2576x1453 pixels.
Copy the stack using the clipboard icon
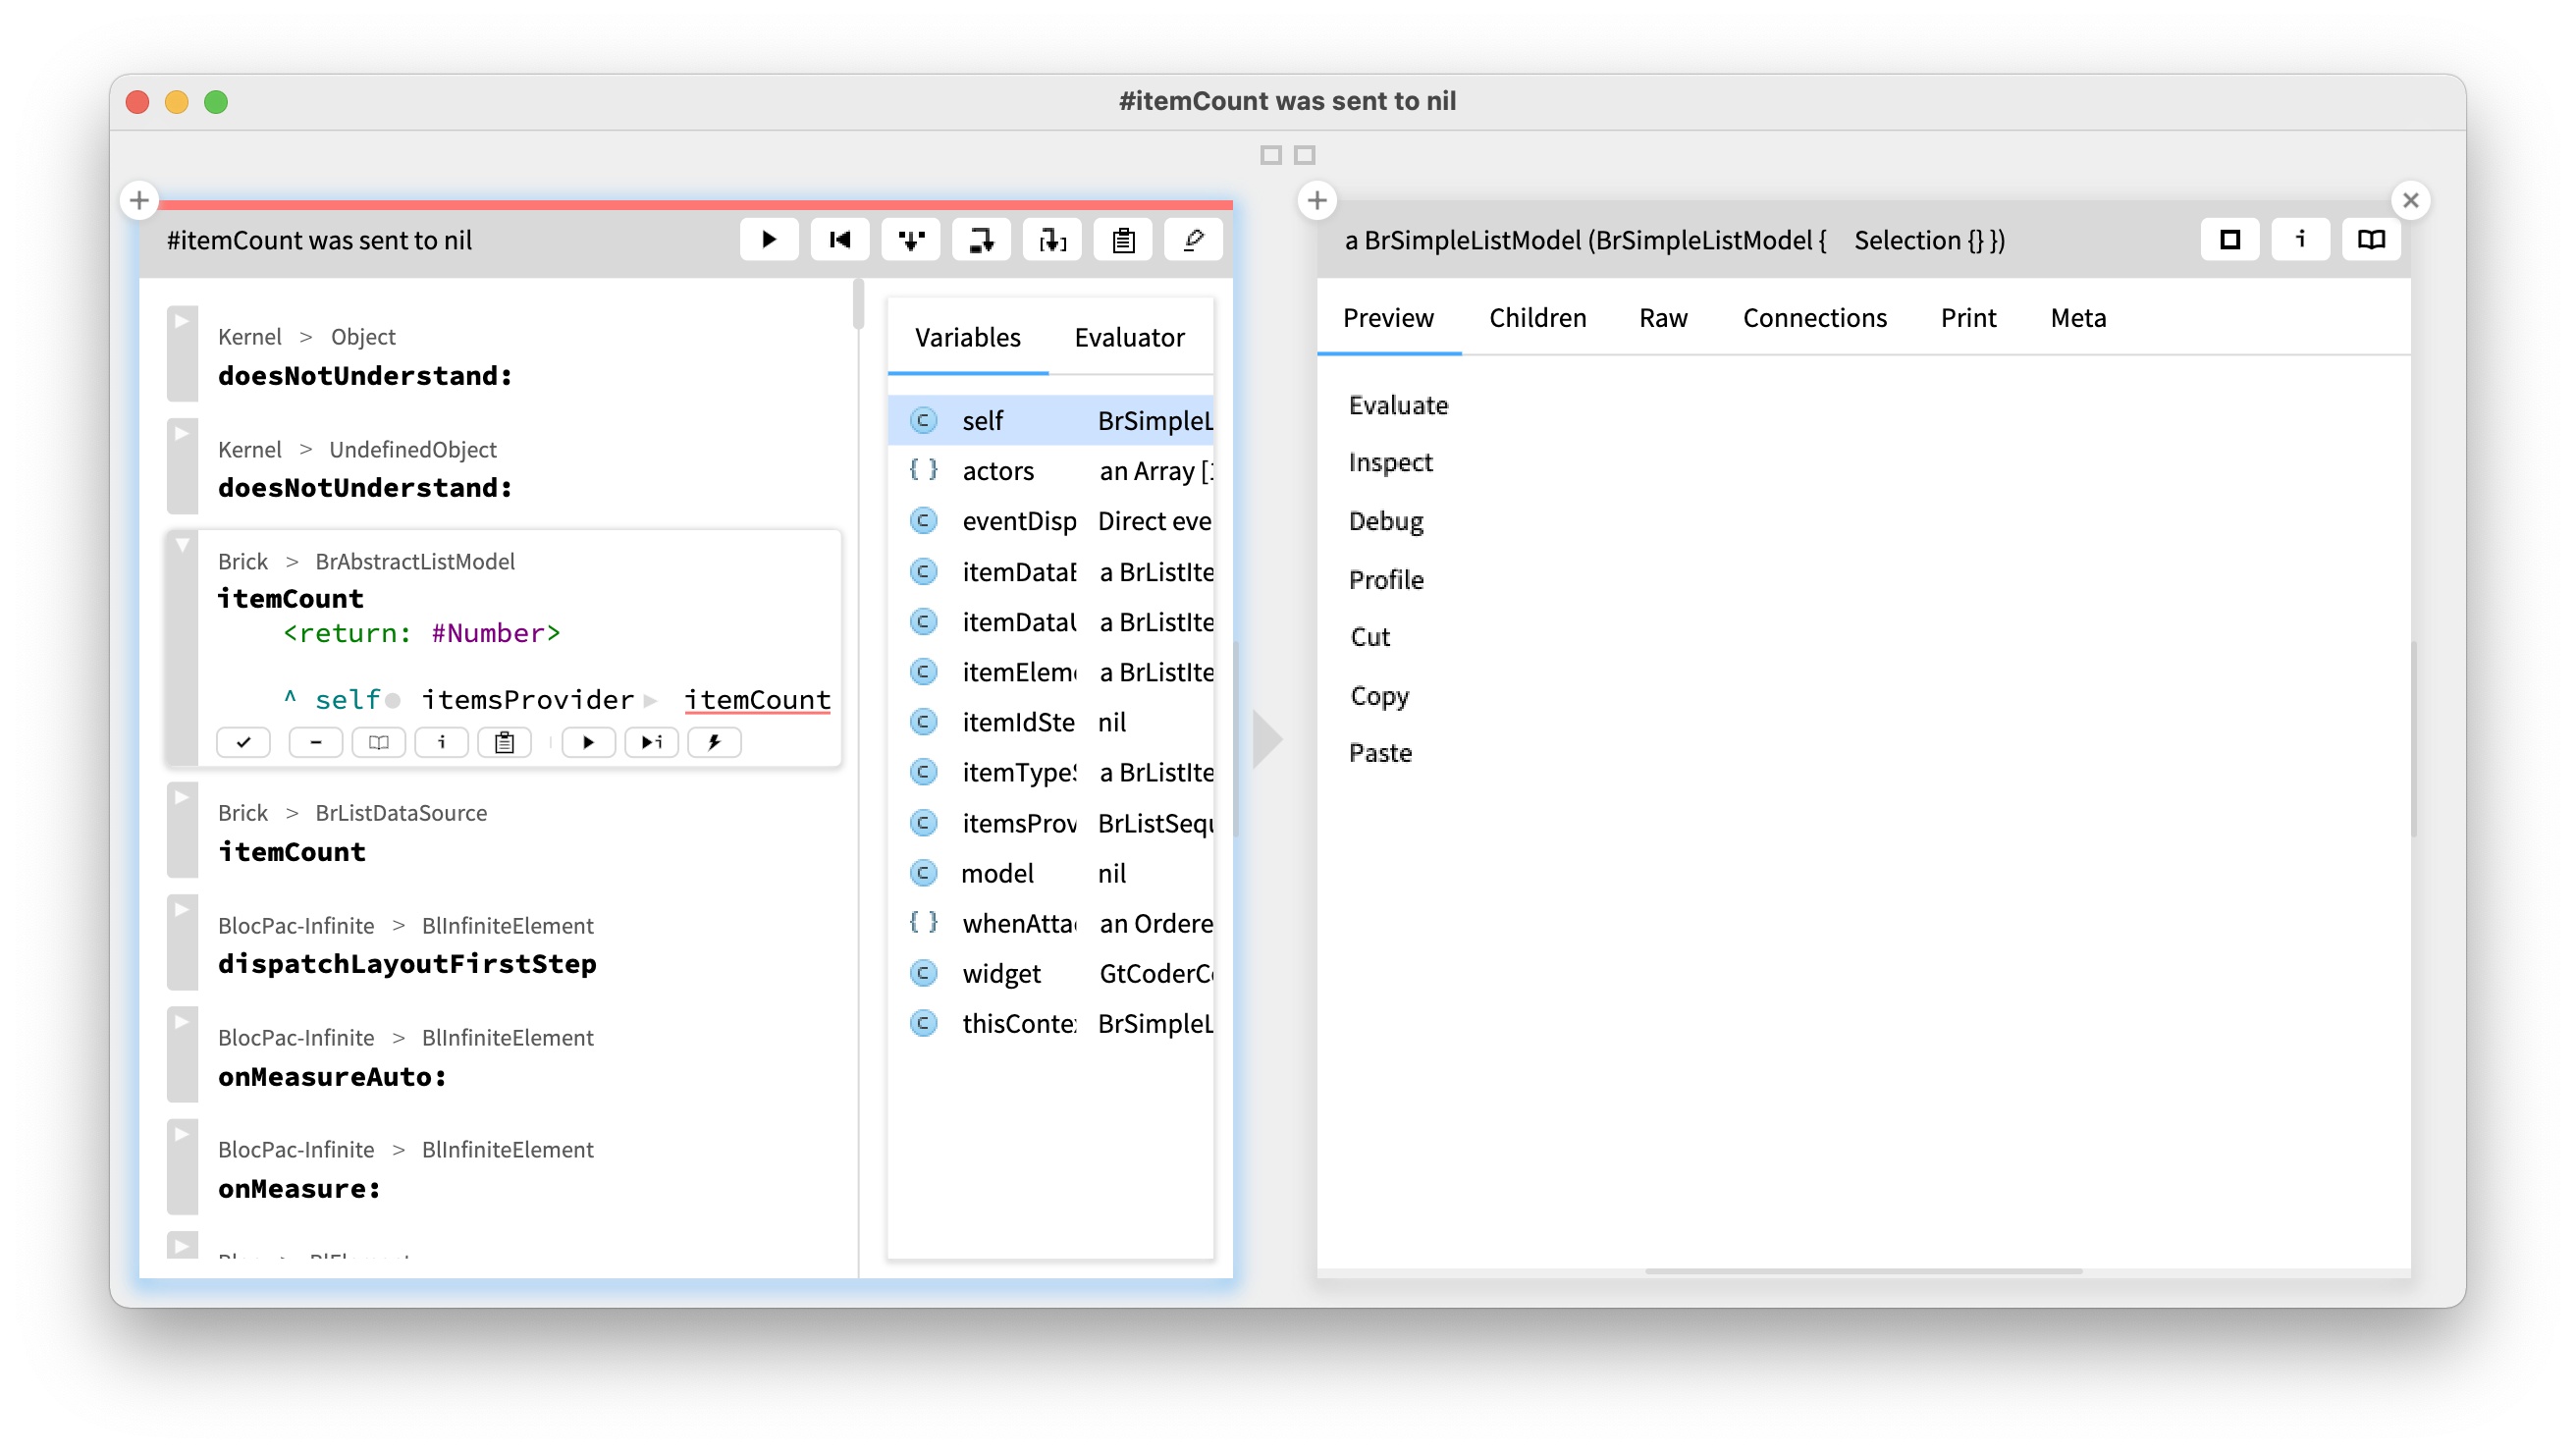click(1123, 239)
